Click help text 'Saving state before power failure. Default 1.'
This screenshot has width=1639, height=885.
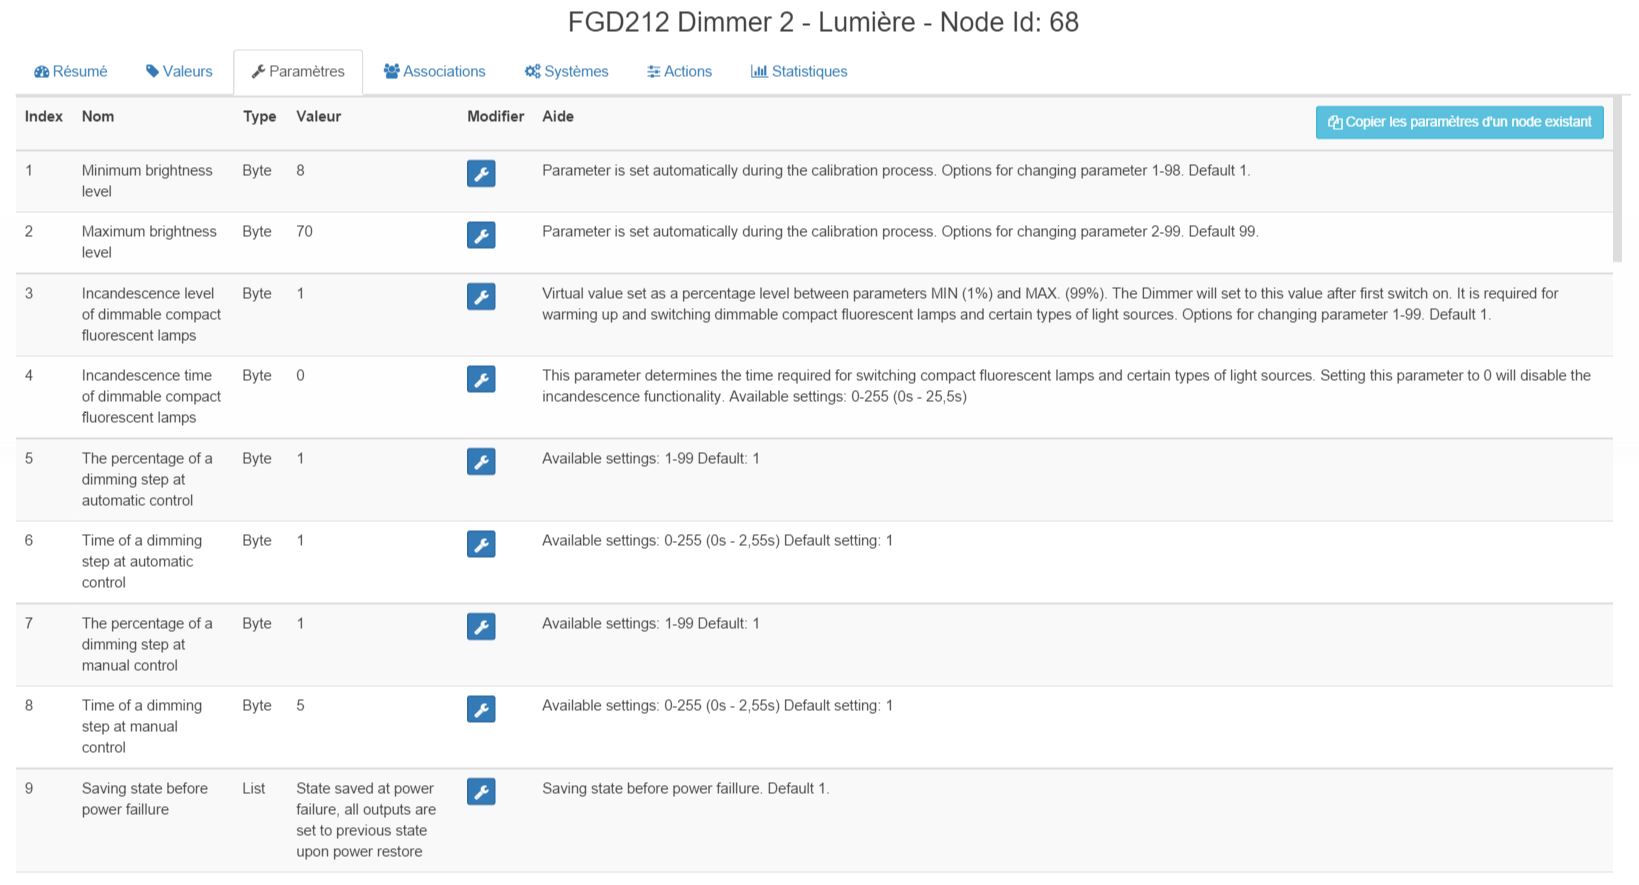click(685, 789)
